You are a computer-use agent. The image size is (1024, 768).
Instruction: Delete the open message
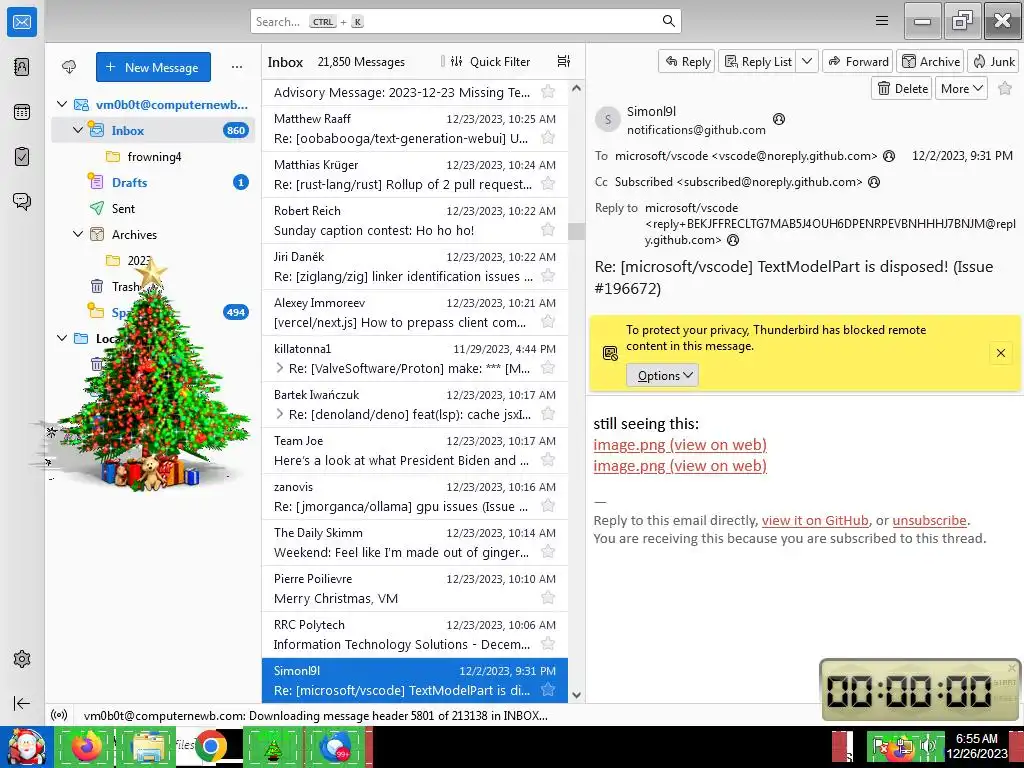(x=902, y=88)
